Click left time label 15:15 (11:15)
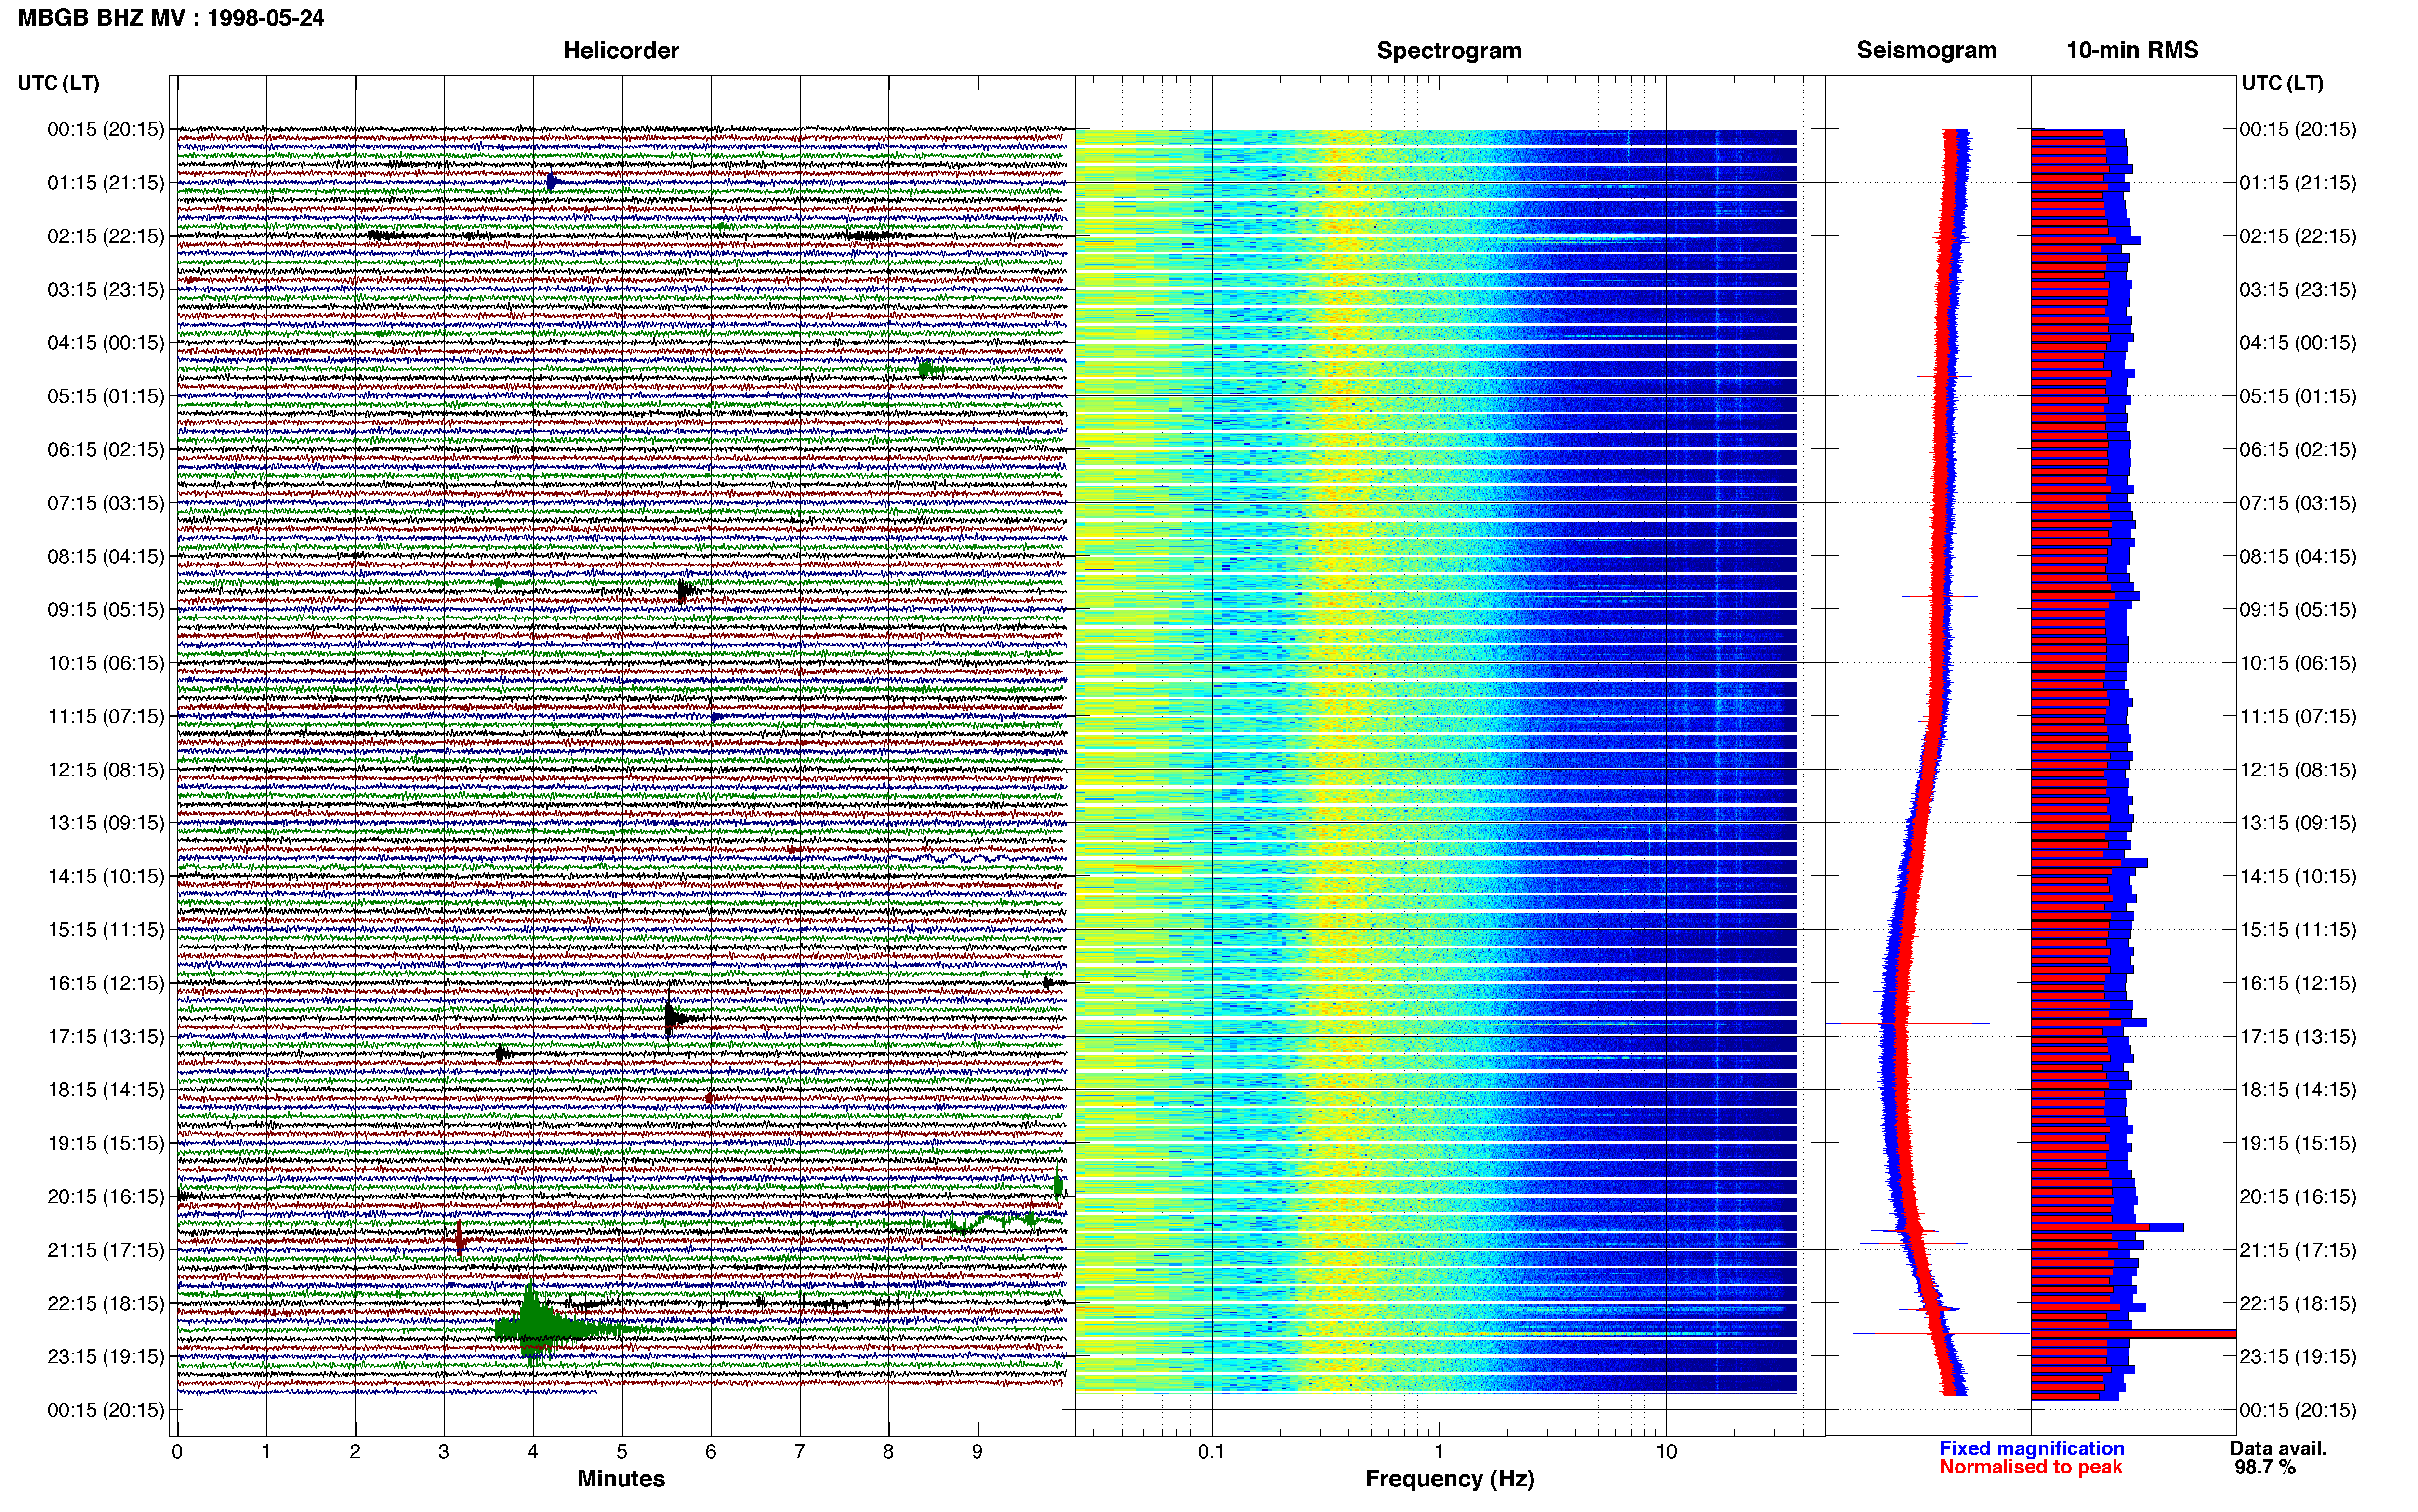 pyautogui.click(x=106, y=929)
